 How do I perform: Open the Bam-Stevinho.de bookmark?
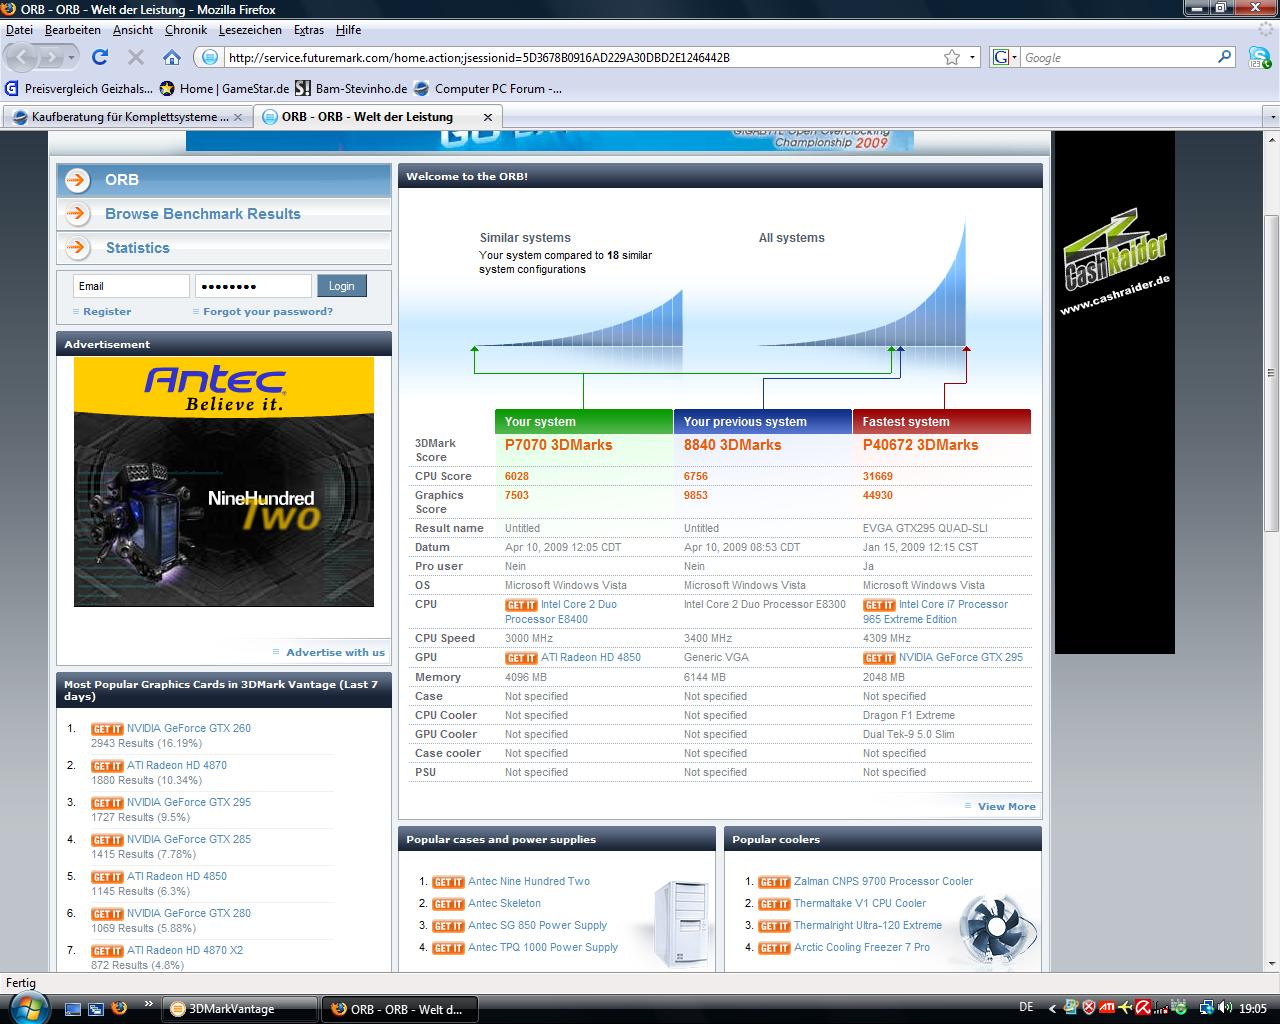[352, 88]
